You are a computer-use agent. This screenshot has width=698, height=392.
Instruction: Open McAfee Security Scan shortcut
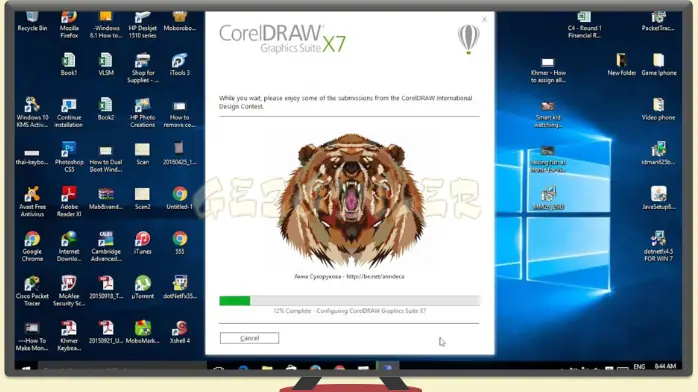[69, 291]
